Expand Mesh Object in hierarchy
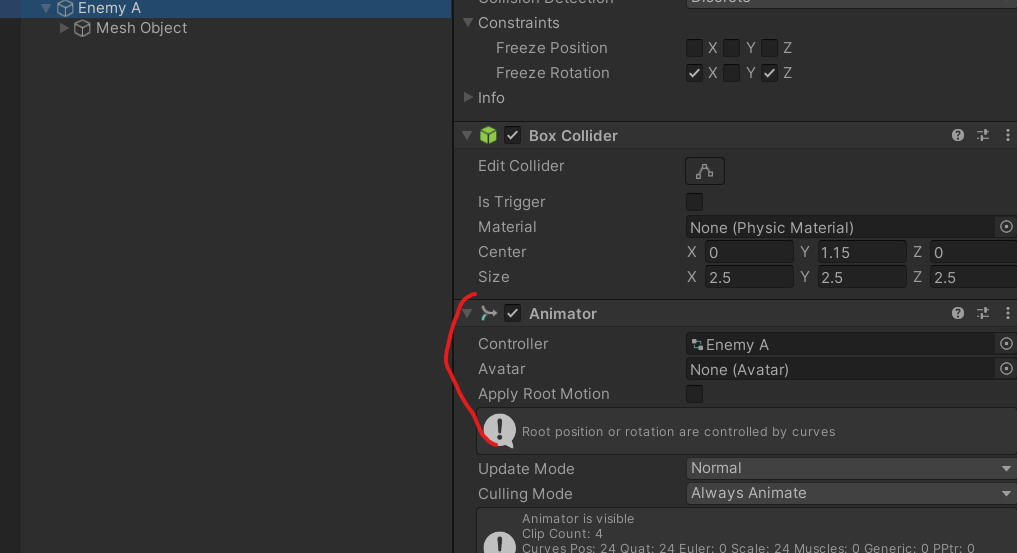The width and height of the screenshot is (1017, 553). click(65, 28)
